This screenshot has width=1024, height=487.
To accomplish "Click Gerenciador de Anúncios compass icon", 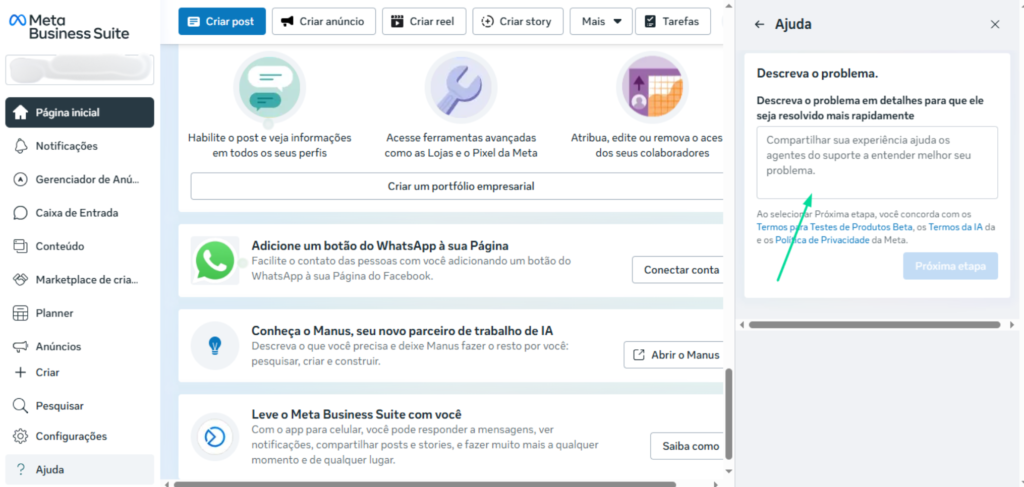I will tap(20, 180).
